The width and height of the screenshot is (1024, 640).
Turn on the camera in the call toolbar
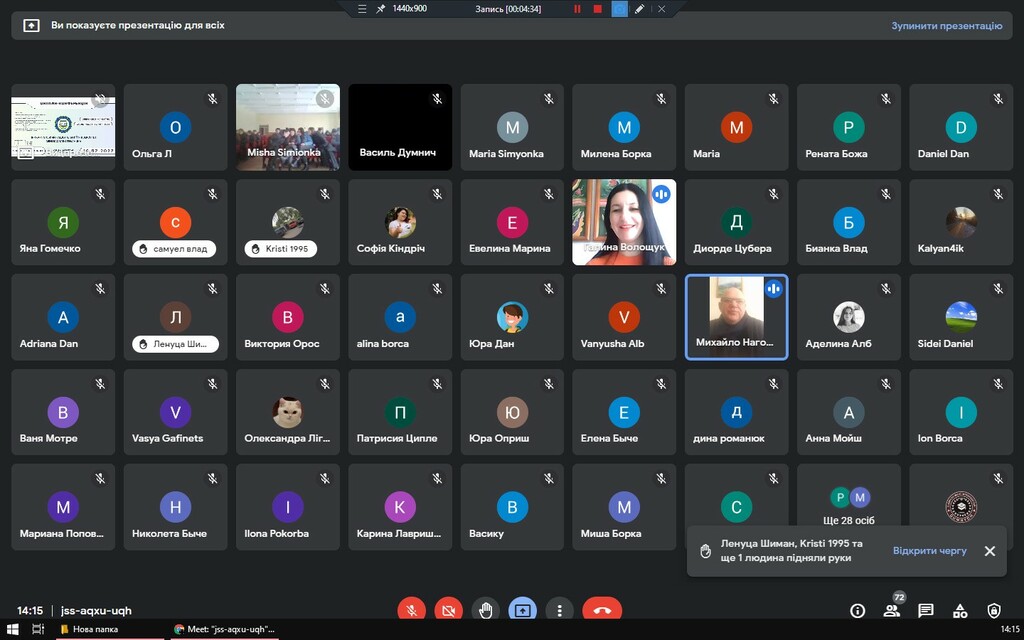click(x=448, y=610)
